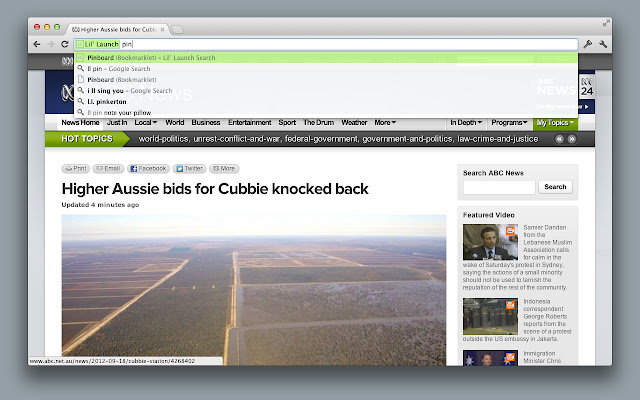This screenshot has height=400, width=640.
Task: Click the 'Updated 4 minutes ago' text
Action: click(x=100, y=205)
